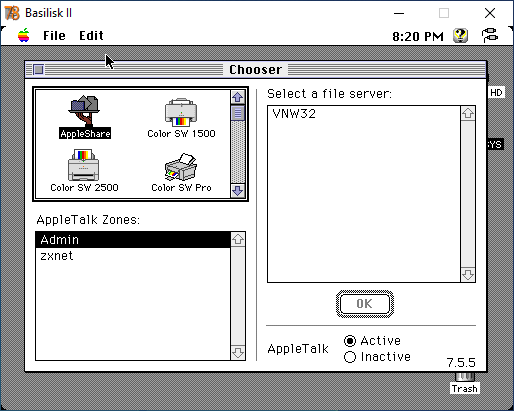Screen dimensions: 514x411
Task: Open the File menu
Action: point(54,35)
